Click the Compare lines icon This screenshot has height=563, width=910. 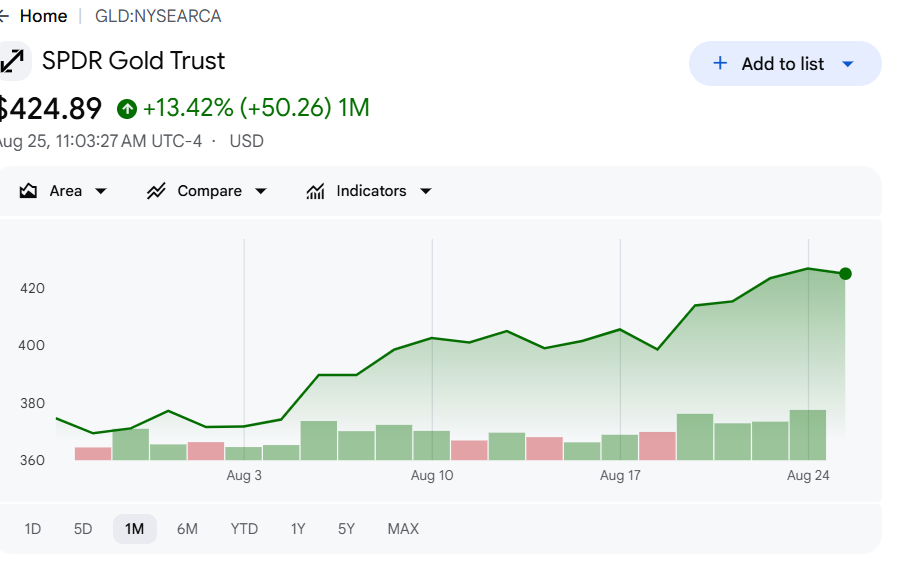156,191
